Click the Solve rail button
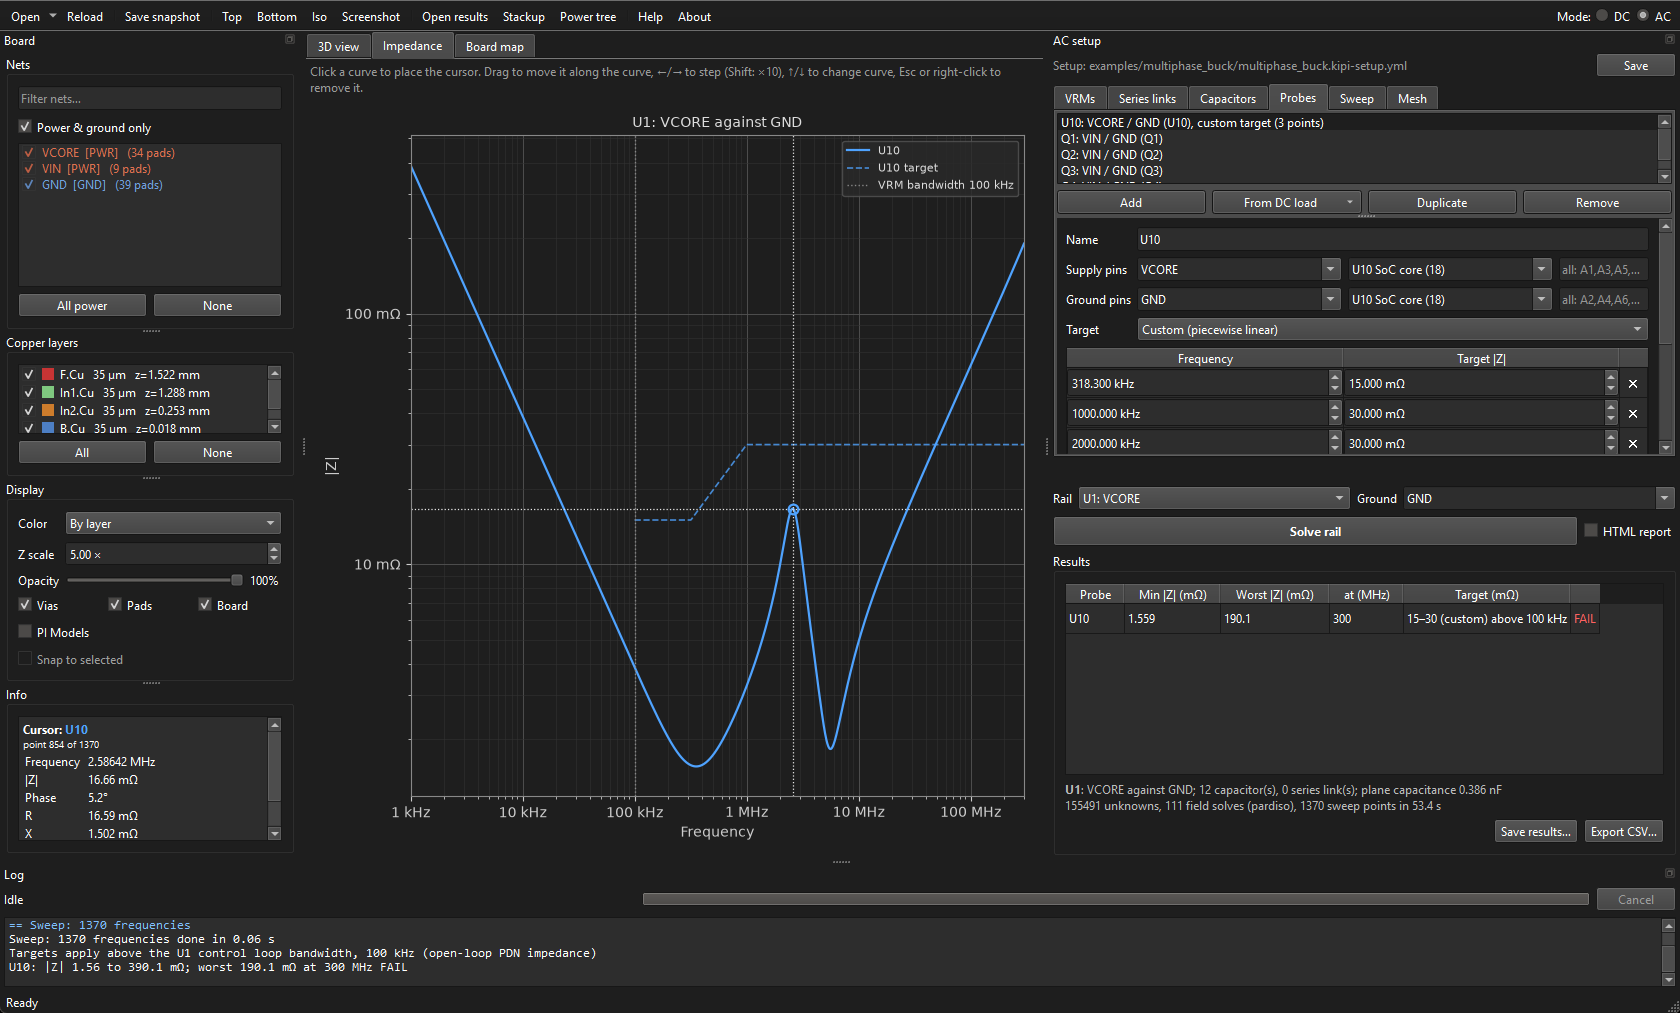Image resolution: width=1680 pixels, height=1013 pixels. click(1315, 532)
